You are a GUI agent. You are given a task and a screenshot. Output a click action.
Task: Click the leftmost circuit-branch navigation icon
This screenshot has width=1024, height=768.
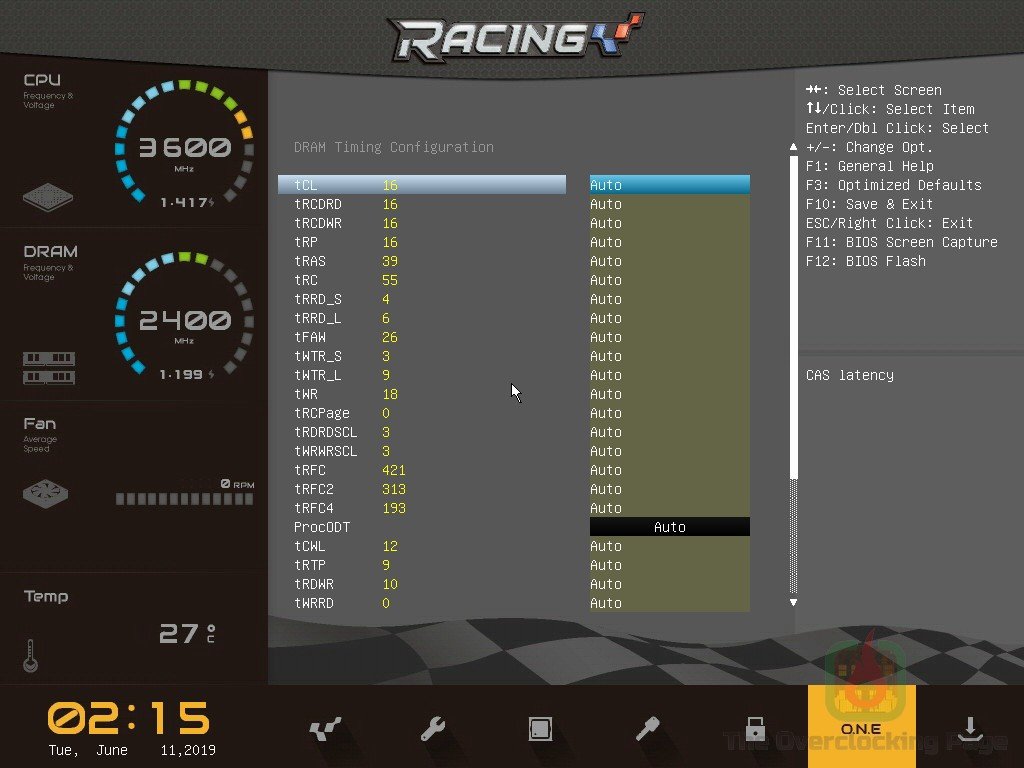coord(325,729)
